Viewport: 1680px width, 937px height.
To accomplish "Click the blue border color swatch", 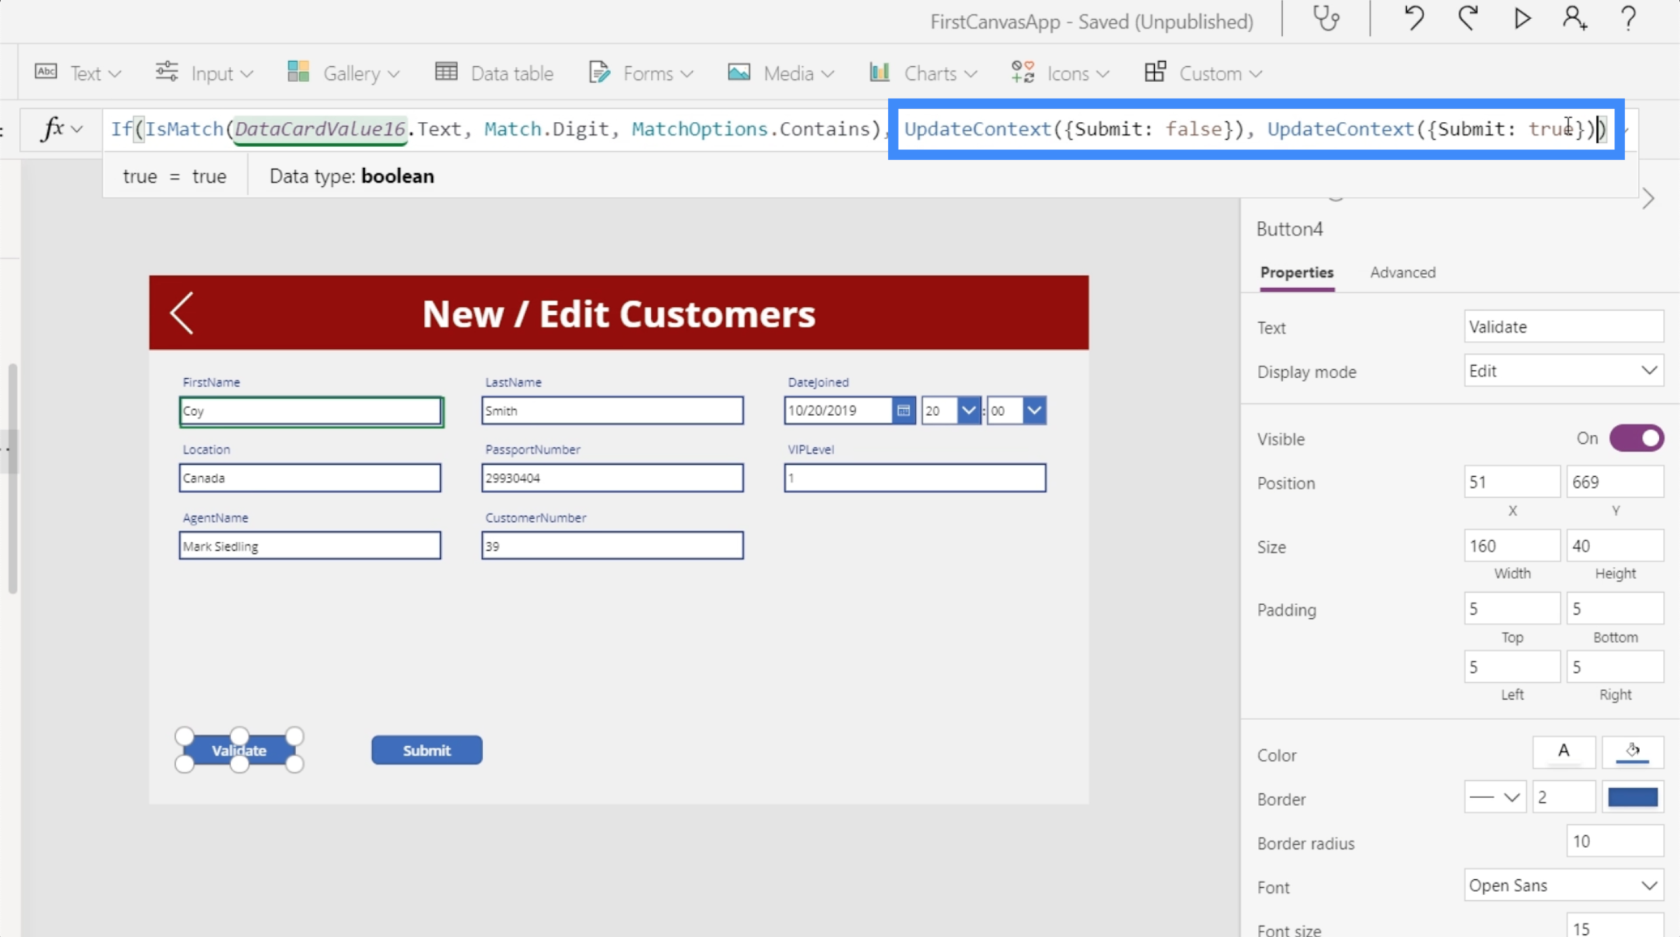I will coord(1632,797).
